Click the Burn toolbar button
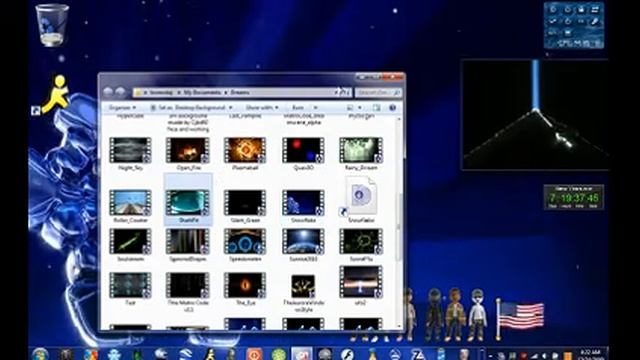The image size is (640, 360). point(298,108)
